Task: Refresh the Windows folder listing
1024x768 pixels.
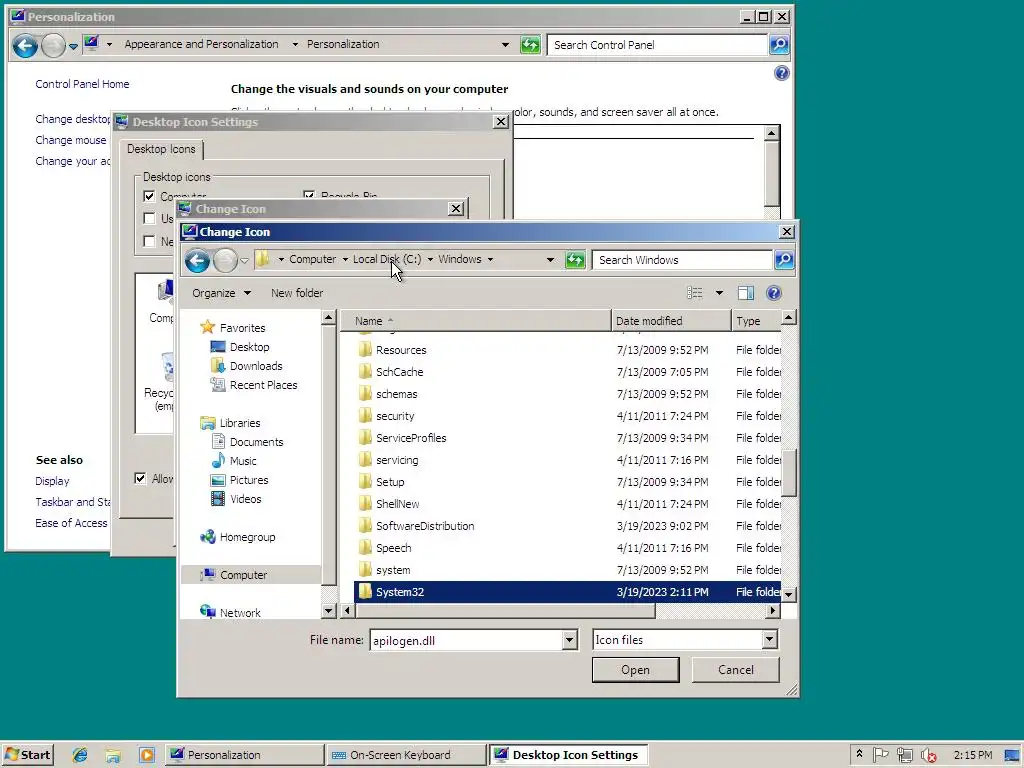Action: (x=575, y=260)
